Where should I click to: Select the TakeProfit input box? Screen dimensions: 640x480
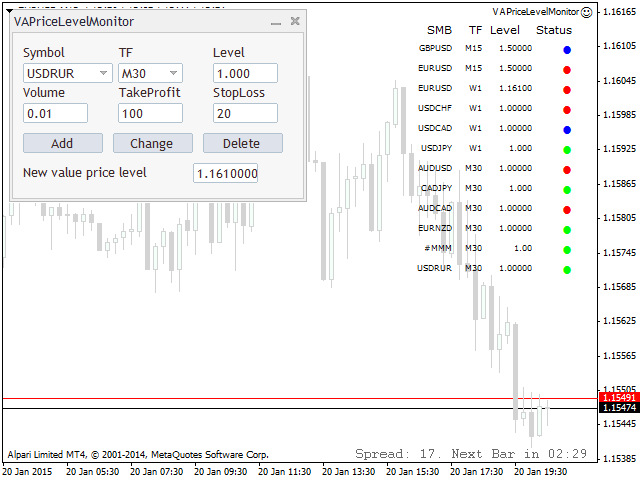click(x=150, y=113)
